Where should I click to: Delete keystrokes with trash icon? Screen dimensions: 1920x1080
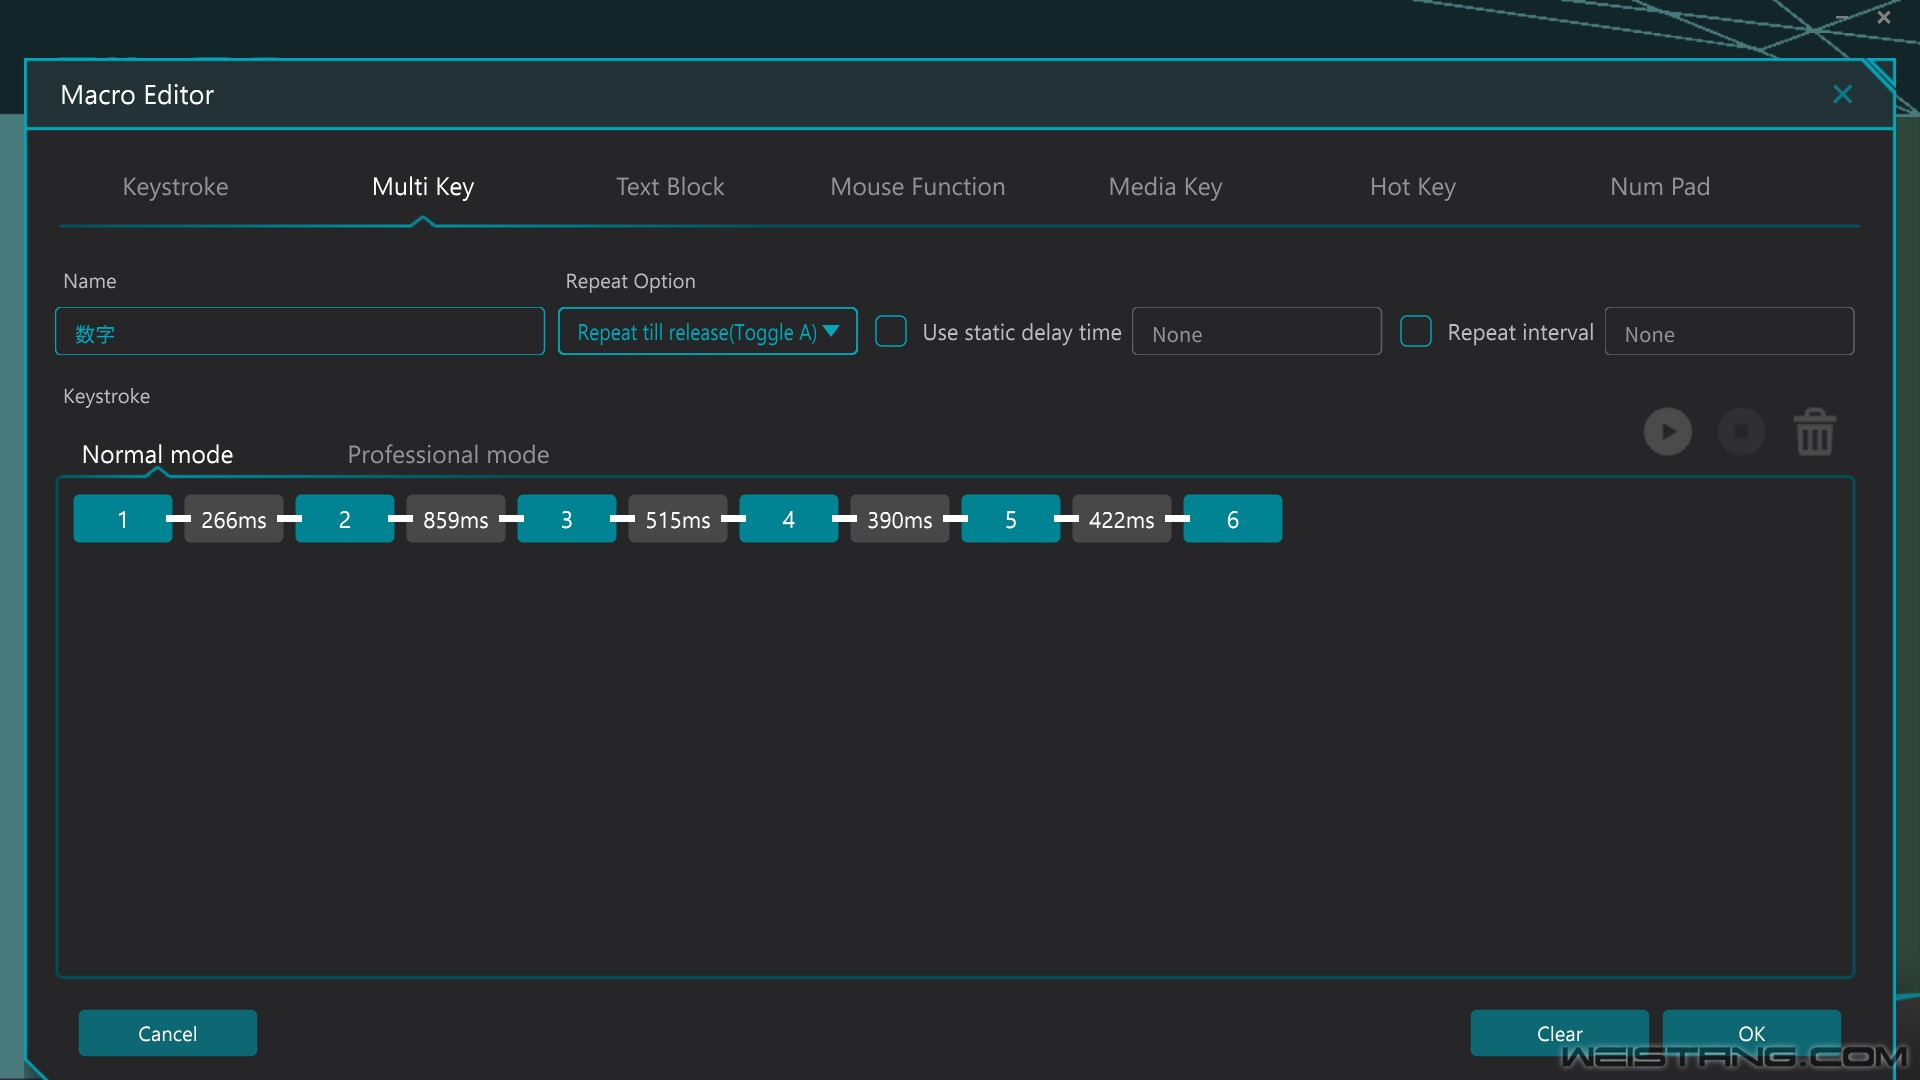1815,432
